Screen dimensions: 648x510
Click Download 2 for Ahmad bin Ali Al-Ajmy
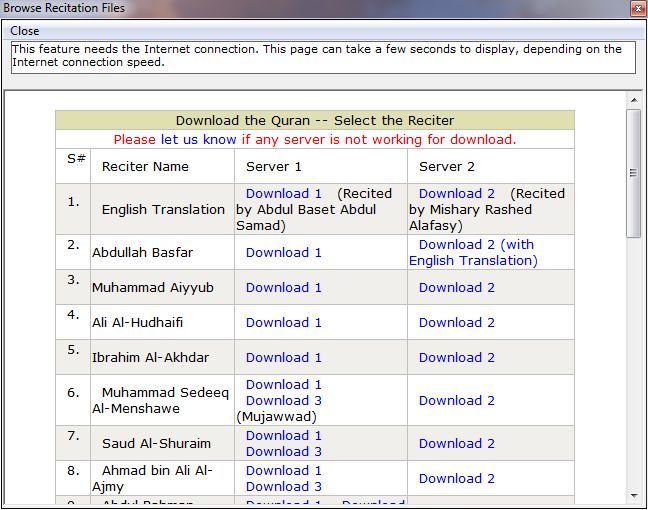457,479
